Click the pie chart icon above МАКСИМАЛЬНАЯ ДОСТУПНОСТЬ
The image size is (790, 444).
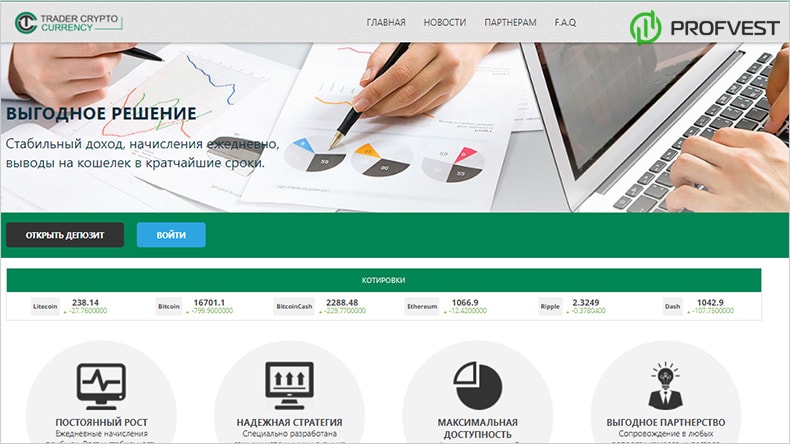(478, 386)
